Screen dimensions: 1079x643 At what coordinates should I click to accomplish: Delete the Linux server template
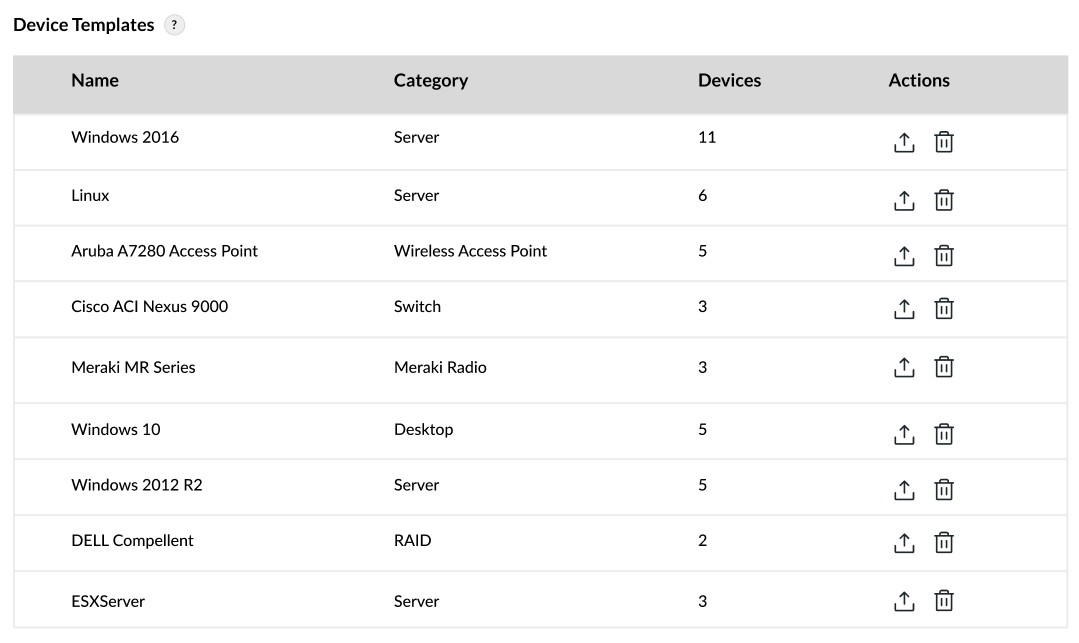coord(944,200)
